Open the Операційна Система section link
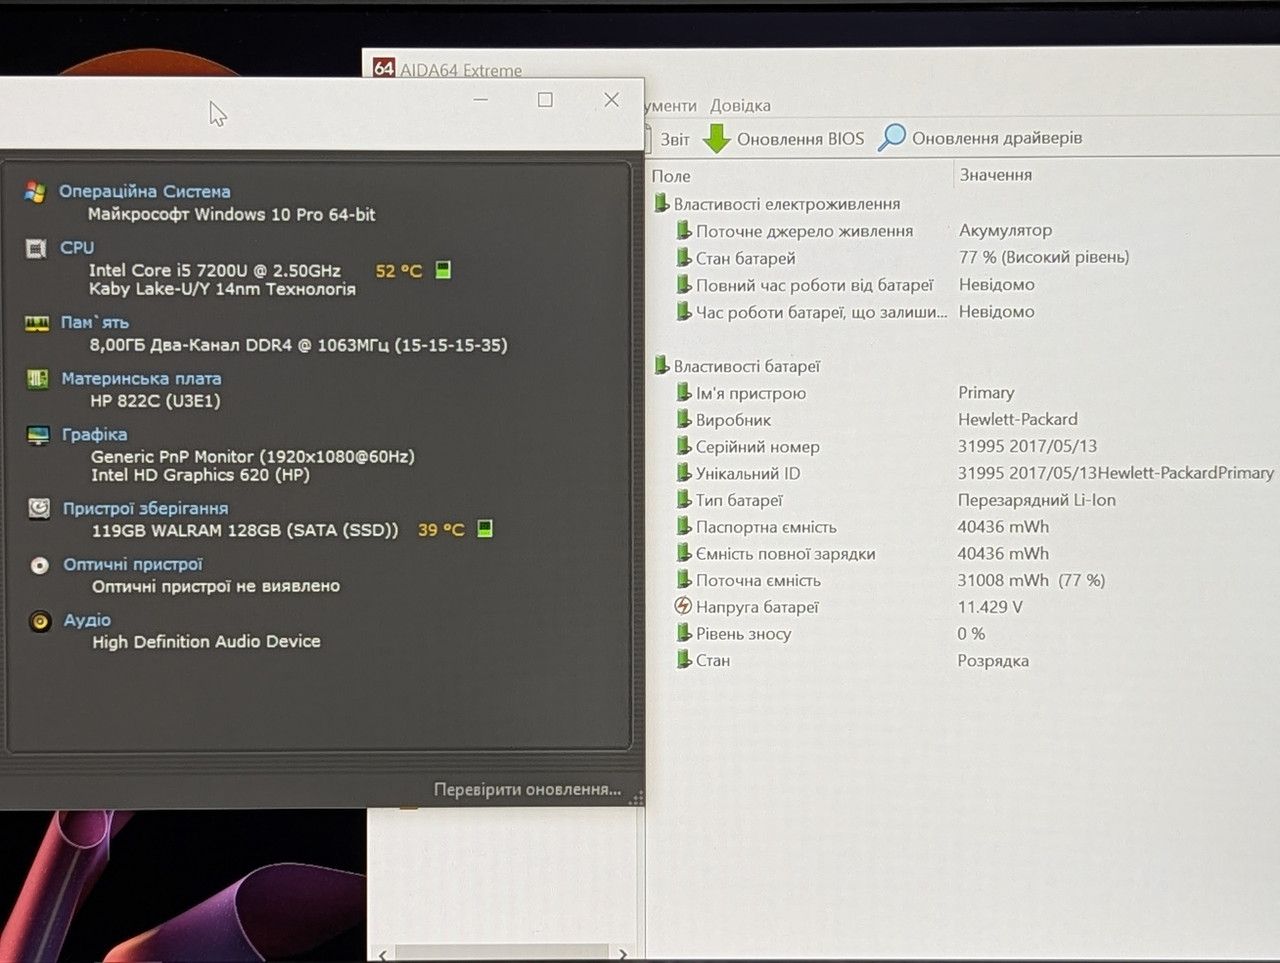Screen dimensions: 1280x963 point(144,191)
